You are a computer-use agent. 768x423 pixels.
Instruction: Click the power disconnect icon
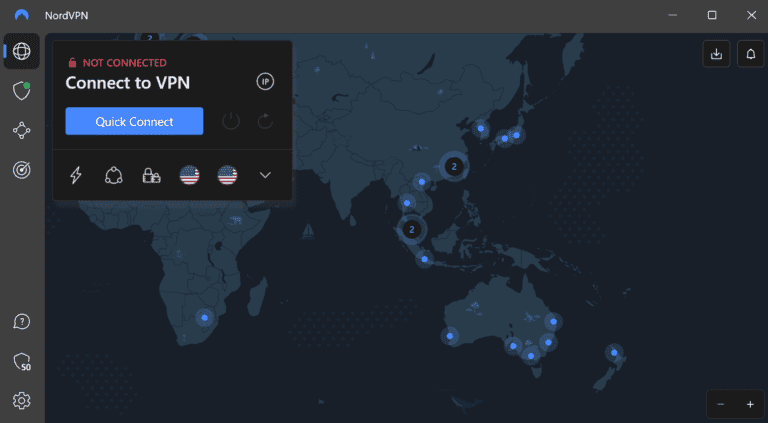(x=231, y=121)
